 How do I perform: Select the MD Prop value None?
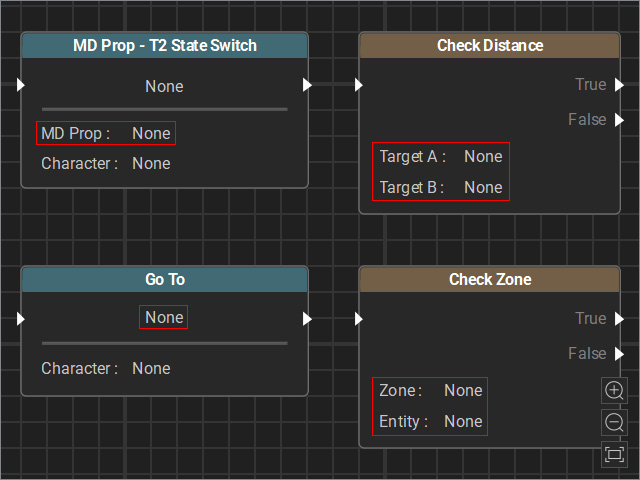(x=151, y=133)
